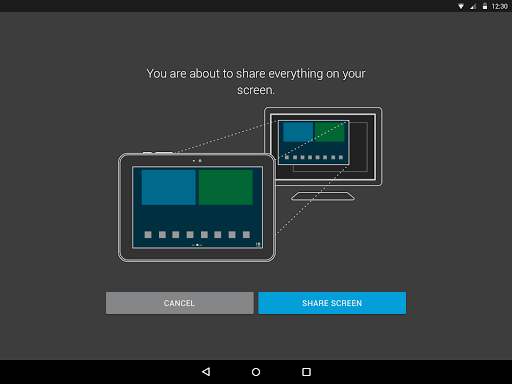Click the small blue tile on monitor
Viewport: 512px width, 384px height.
tap(298, 132)
